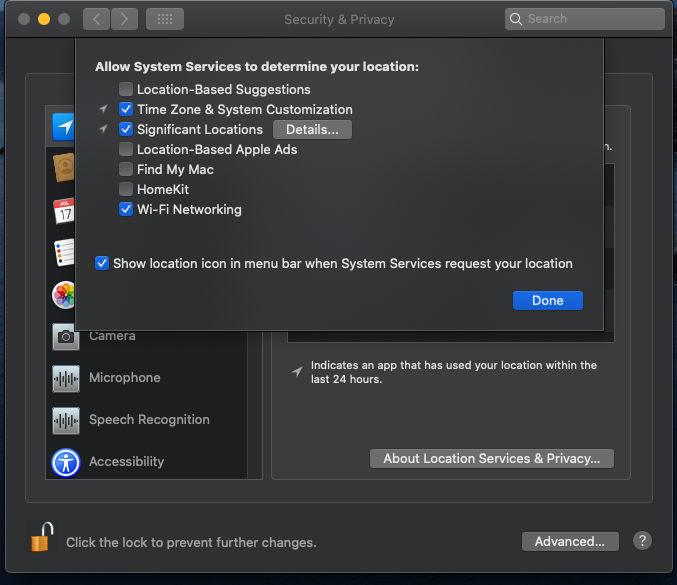Screen dimensions: 677x585
Task: Uncheck Time Zone & System Customization
Action: coord(126,109)
